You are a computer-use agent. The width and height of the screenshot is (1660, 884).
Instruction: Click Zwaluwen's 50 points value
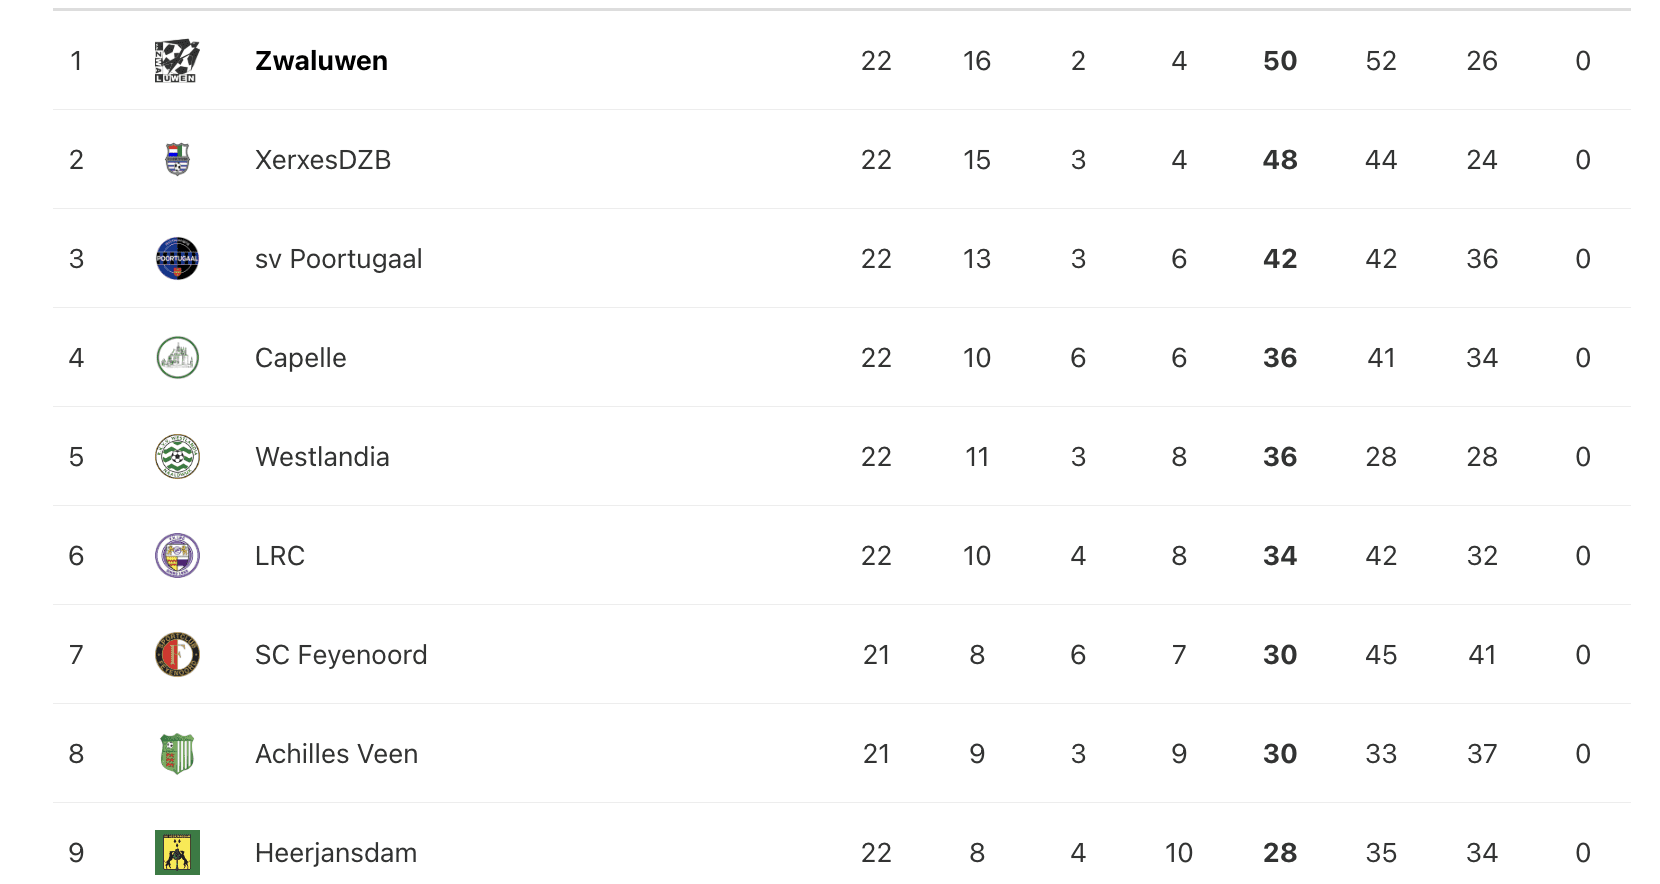pos(1280,61)
